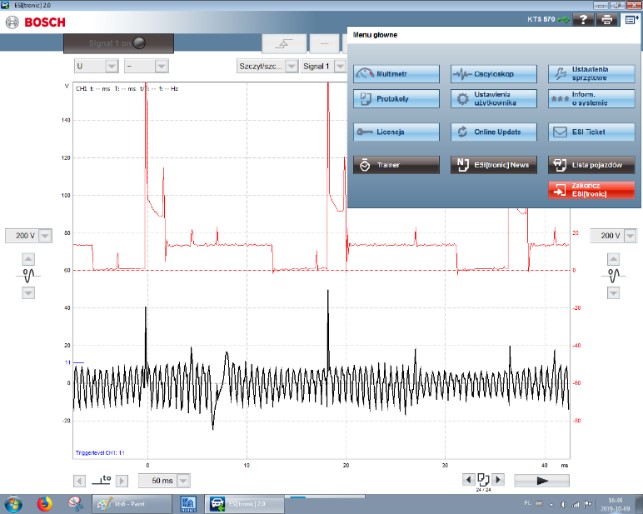643x514 pixels.
Task: Click the red Zakończ ESI[tronic] button
Action: click(590, 189)
